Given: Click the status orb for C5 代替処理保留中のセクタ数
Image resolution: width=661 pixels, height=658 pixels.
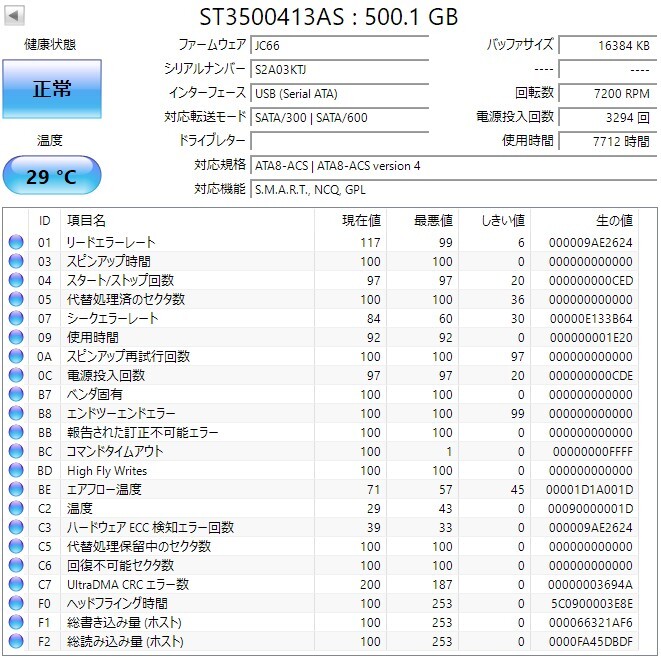Looking at the screenshot, I should [16, 546].
